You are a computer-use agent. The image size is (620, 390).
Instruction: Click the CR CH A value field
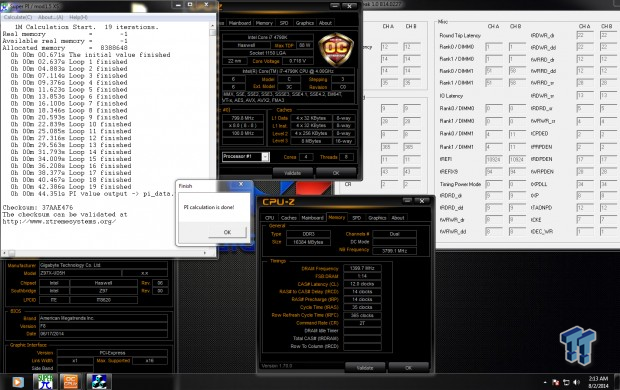point(389,184)
